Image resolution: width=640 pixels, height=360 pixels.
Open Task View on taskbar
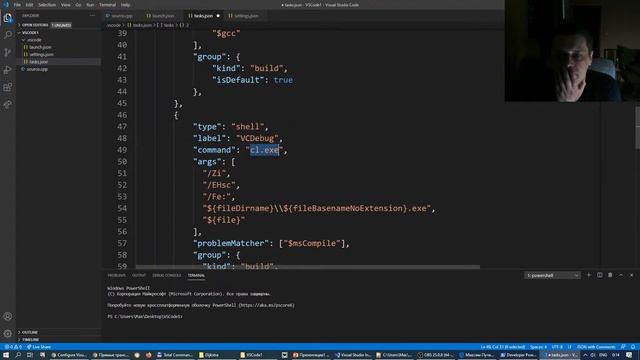coord(30,355)
